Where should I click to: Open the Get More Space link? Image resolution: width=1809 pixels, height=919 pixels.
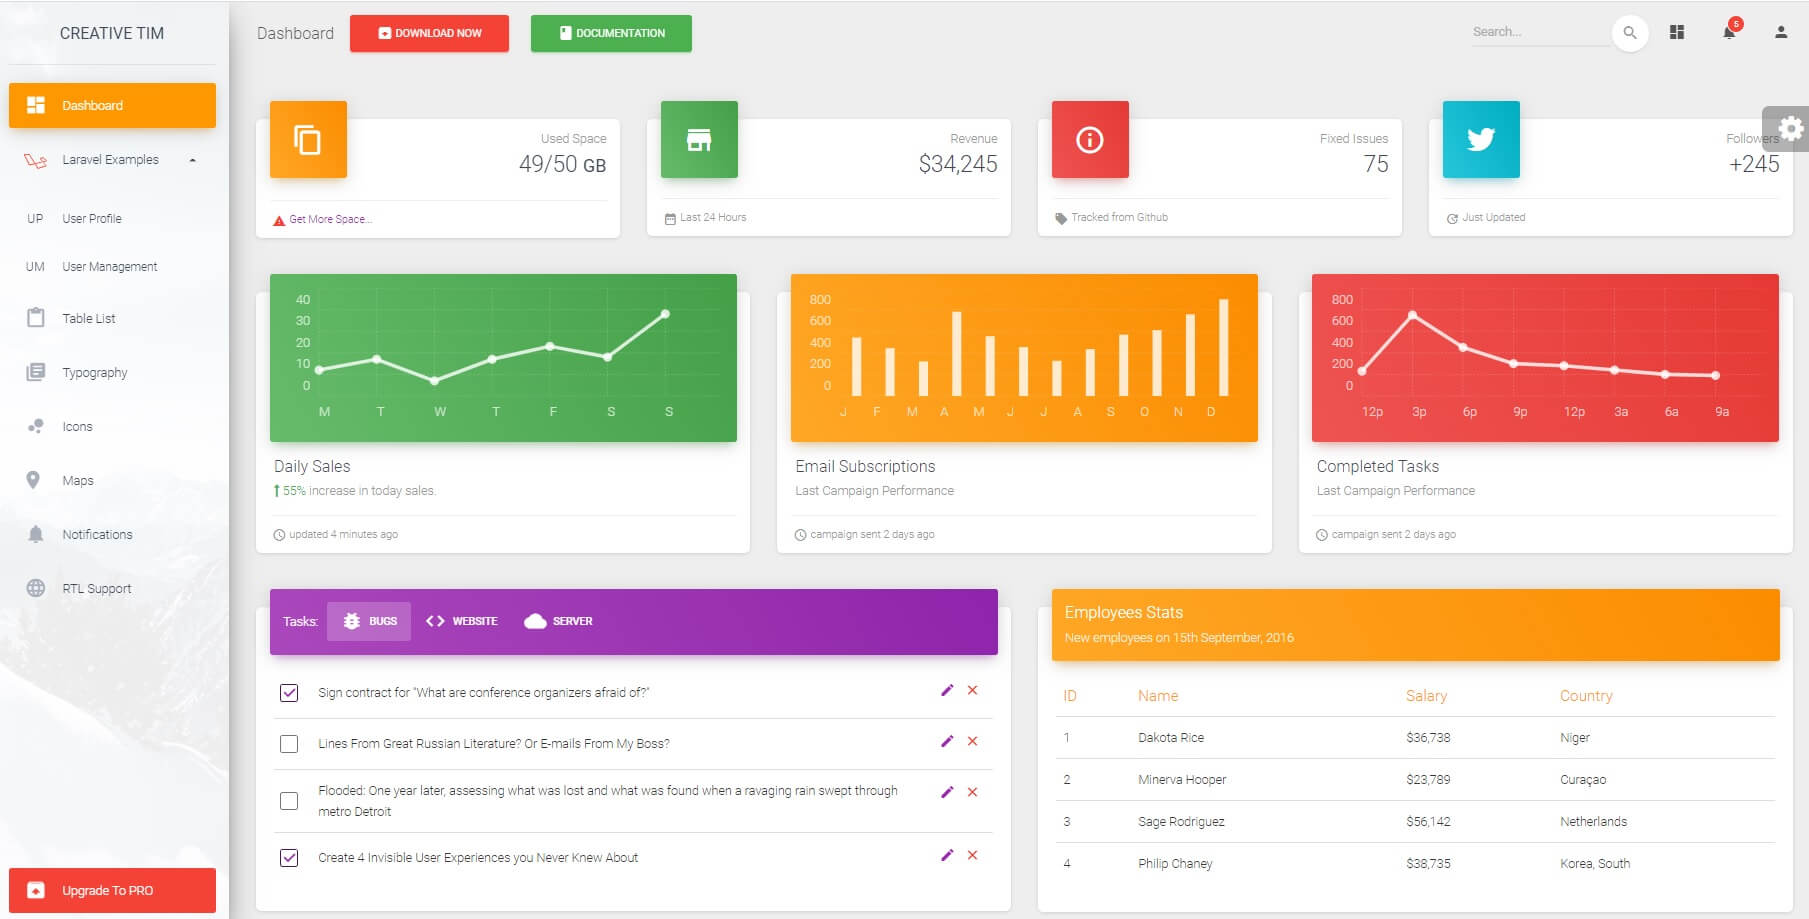[329, 218]
